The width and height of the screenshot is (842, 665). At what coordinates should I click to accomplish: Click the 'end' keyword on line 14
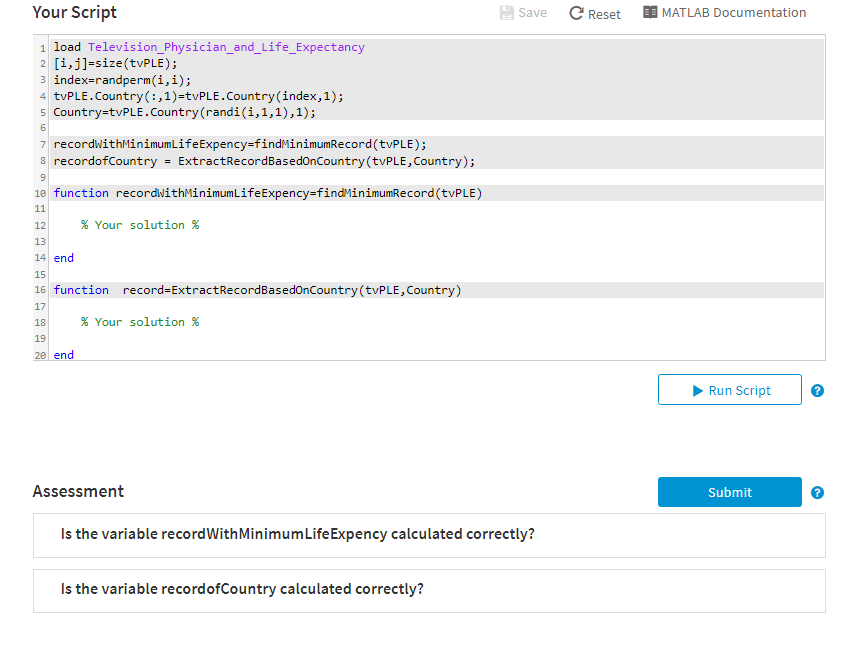[63, 258]
